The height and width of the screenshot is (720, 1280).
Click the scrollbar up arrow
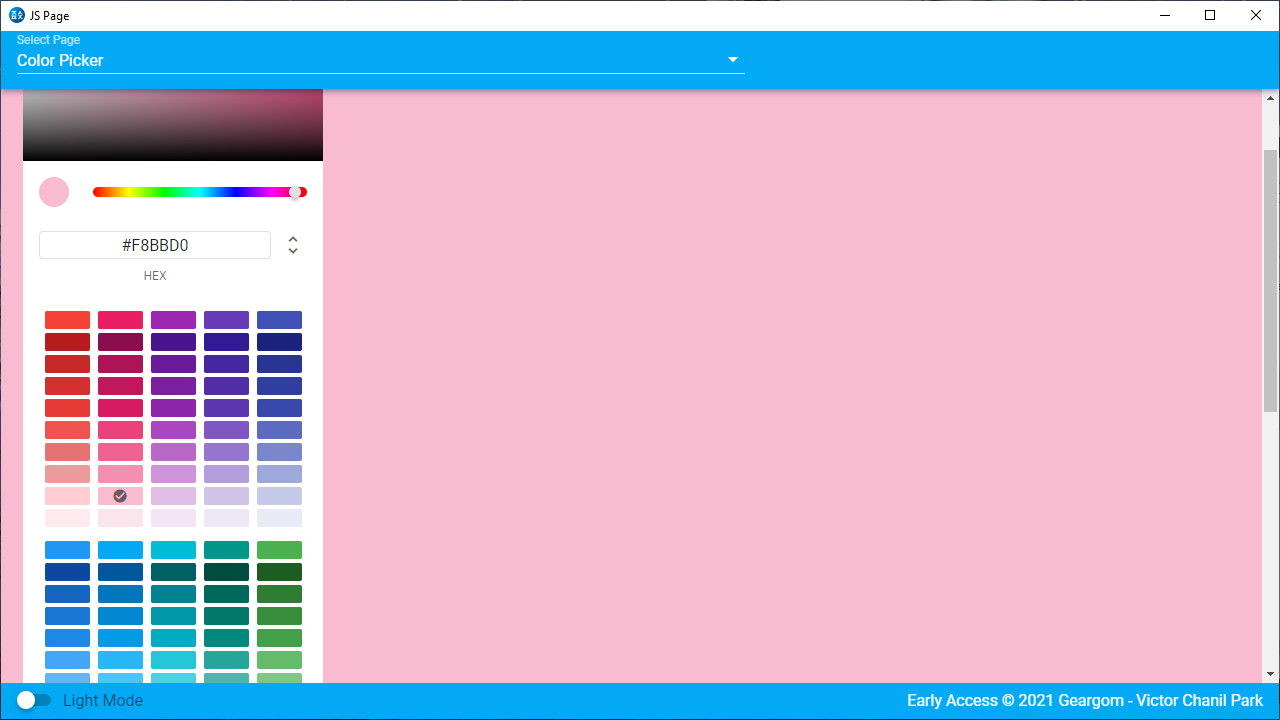coord(1270,96)
